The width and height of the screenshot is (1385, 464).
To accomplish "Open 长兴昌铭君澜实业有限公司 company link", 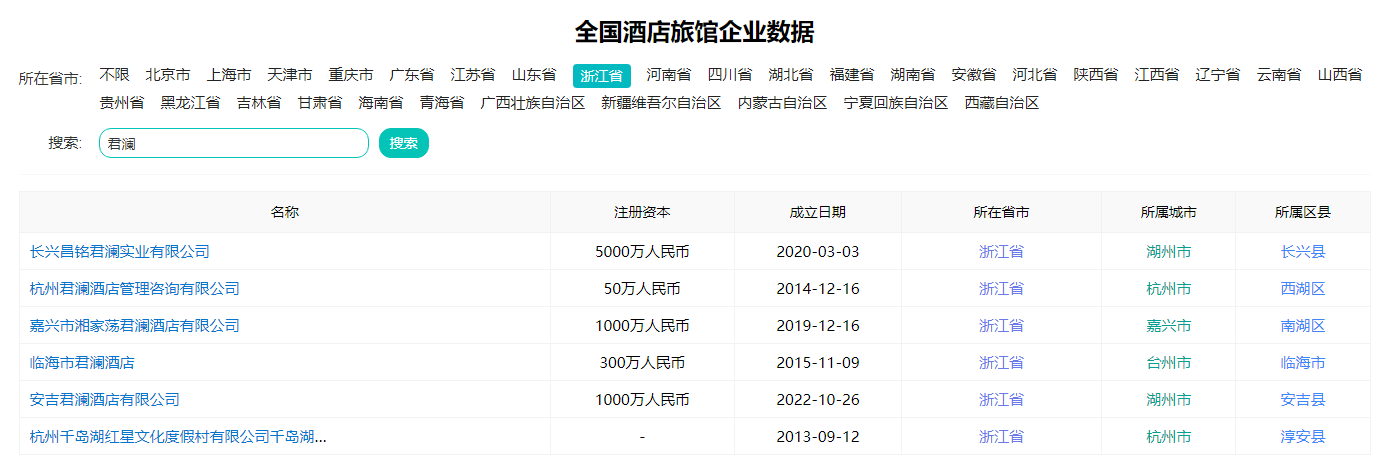I will click(120, 251).
